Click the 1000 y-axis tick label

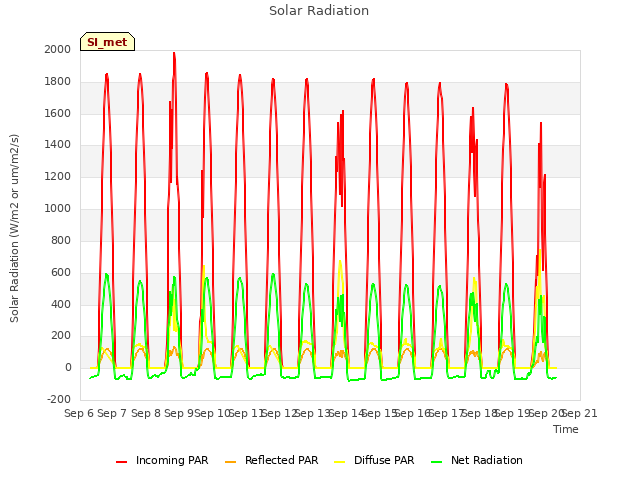58,209
